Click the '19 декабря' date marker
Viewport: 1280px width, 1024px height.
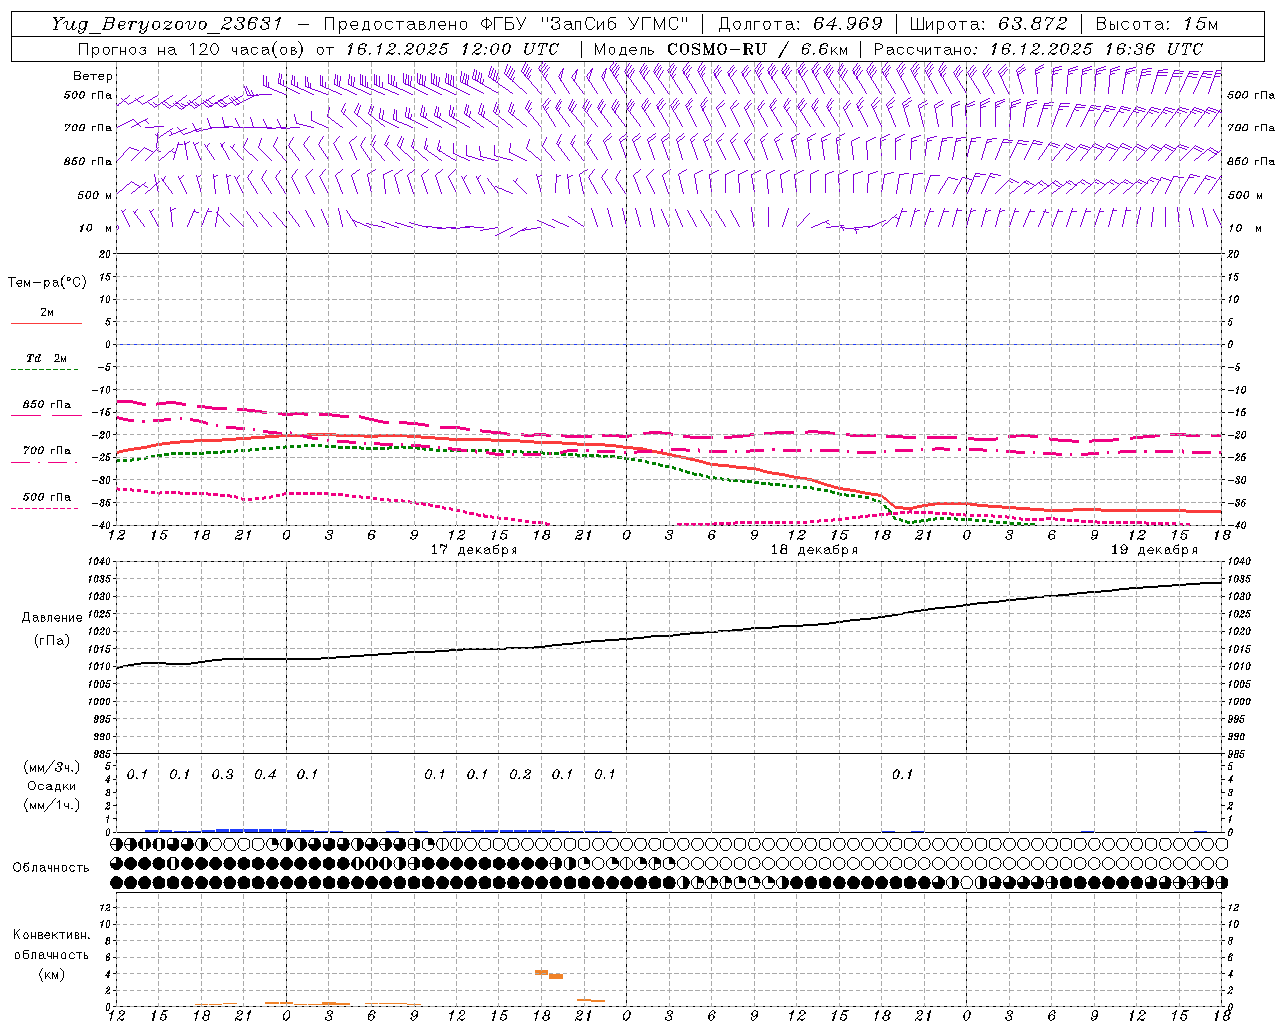pos(1154,550)
